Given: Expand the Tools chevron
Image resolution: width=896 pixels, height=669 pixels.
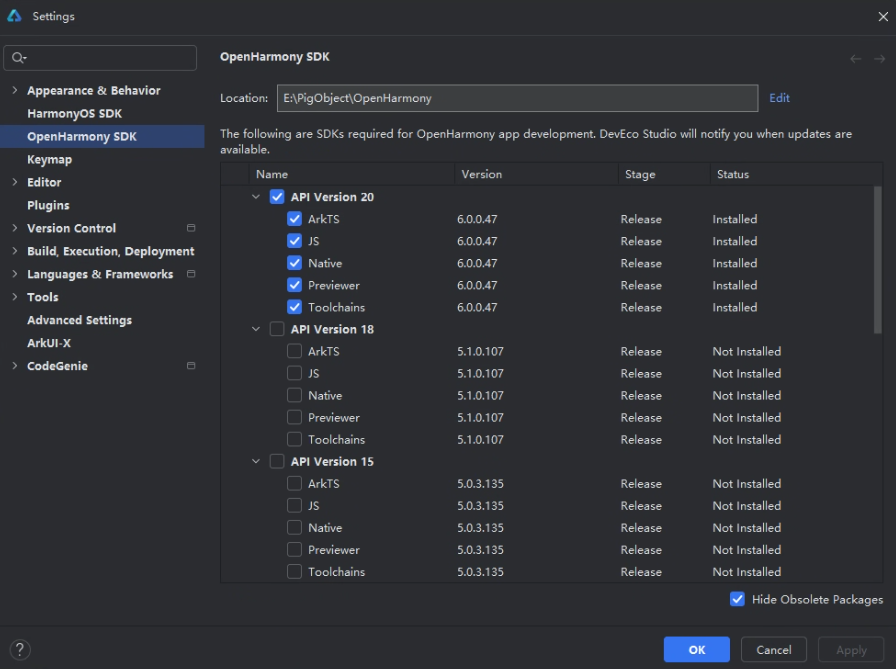Looking at the screenshot, I should click(15, 297).
